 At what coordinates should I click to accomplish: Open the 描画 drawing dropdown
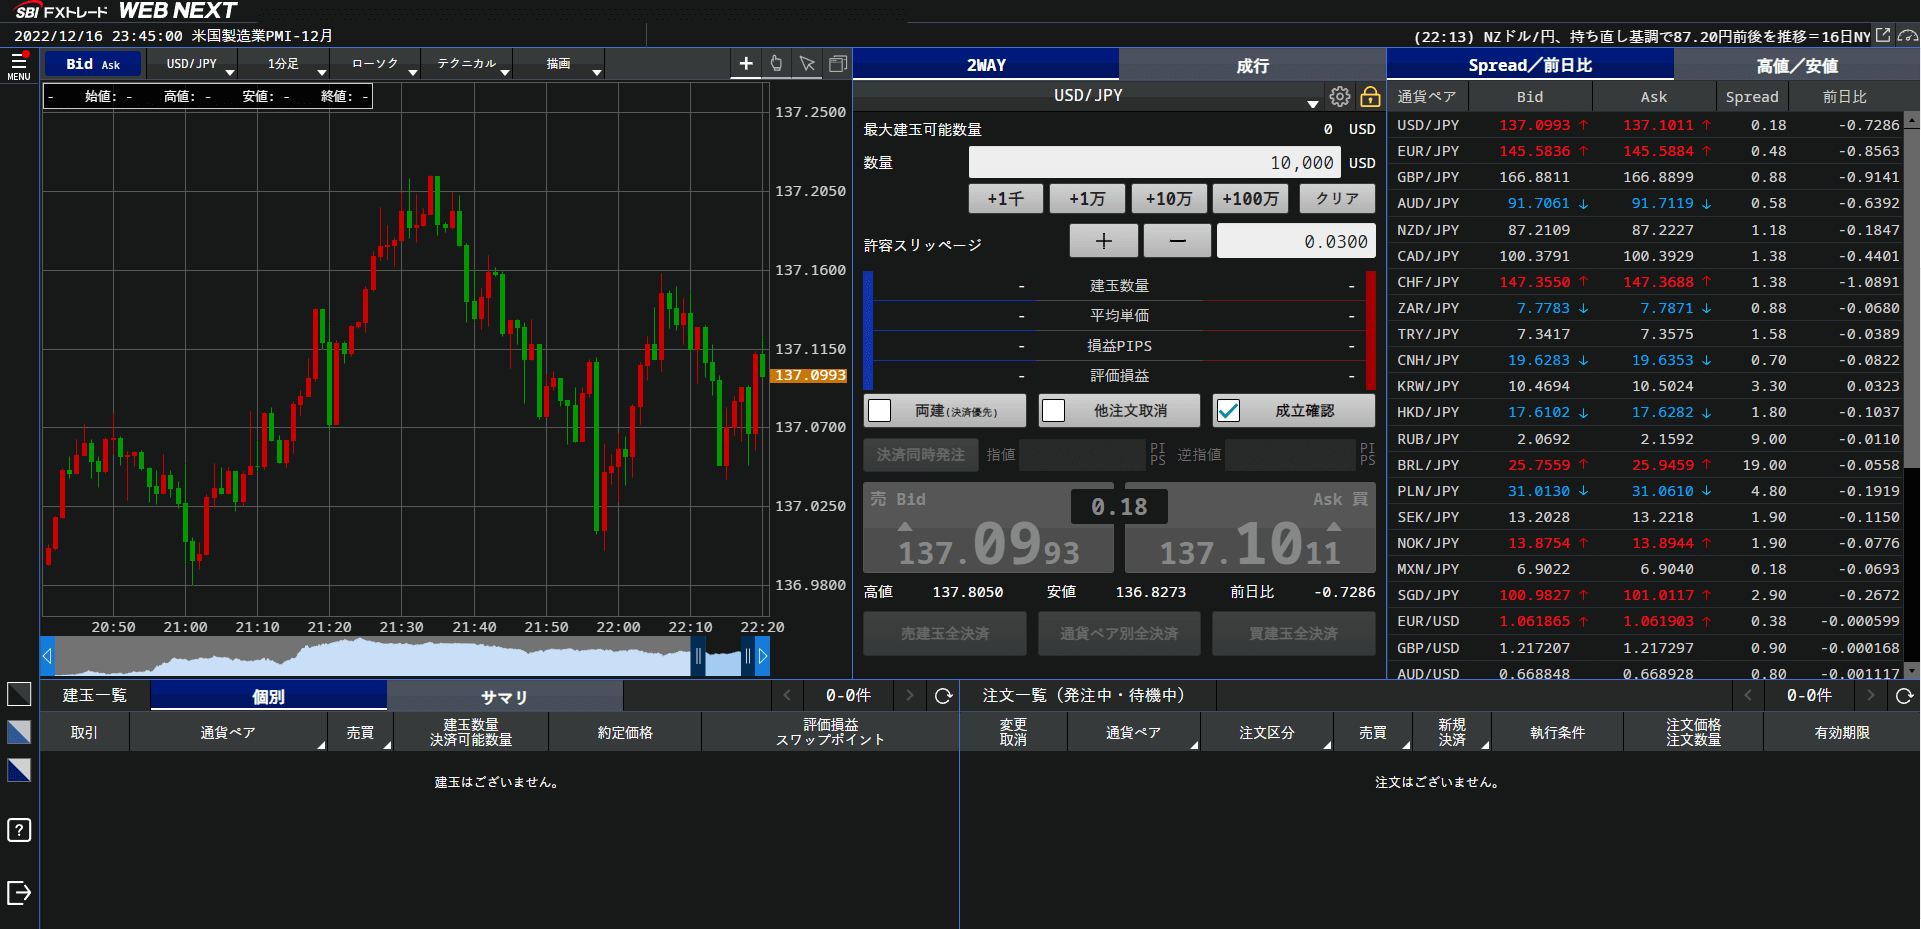pos(559,64)
